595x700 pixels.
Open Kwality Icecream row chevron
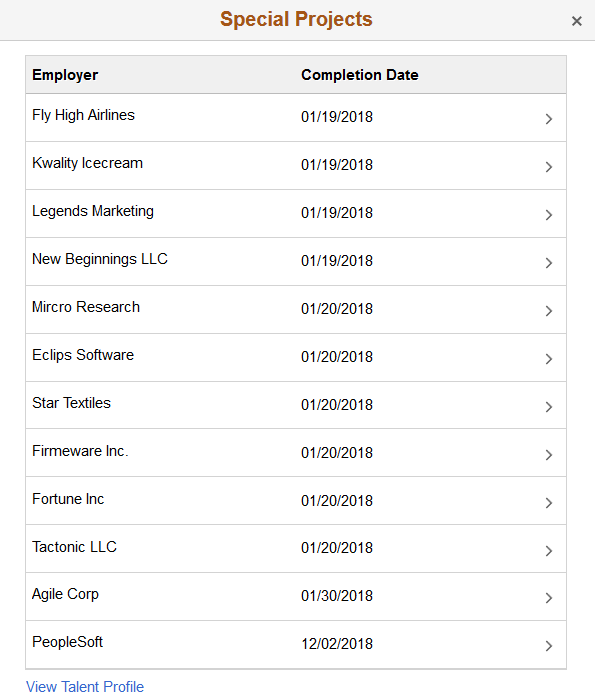(x=549, y=167)
